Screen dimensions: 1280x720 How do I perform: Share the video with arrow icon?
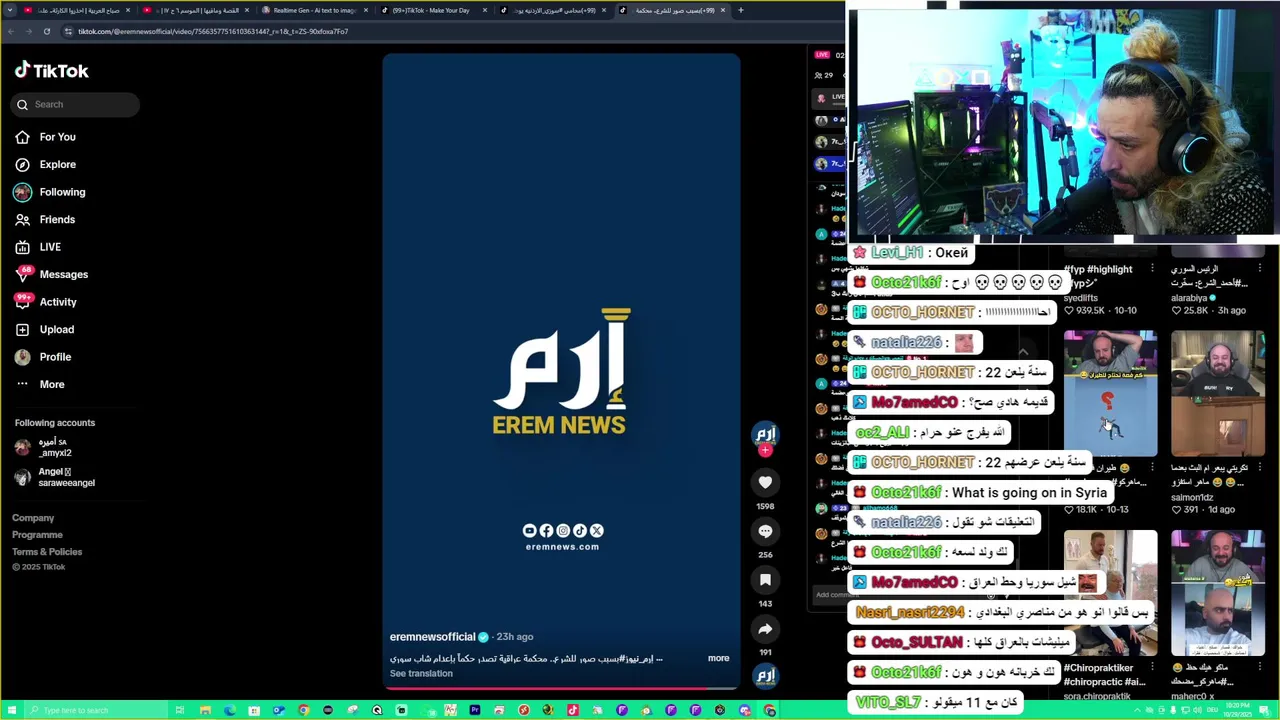(x=765, y=629)
